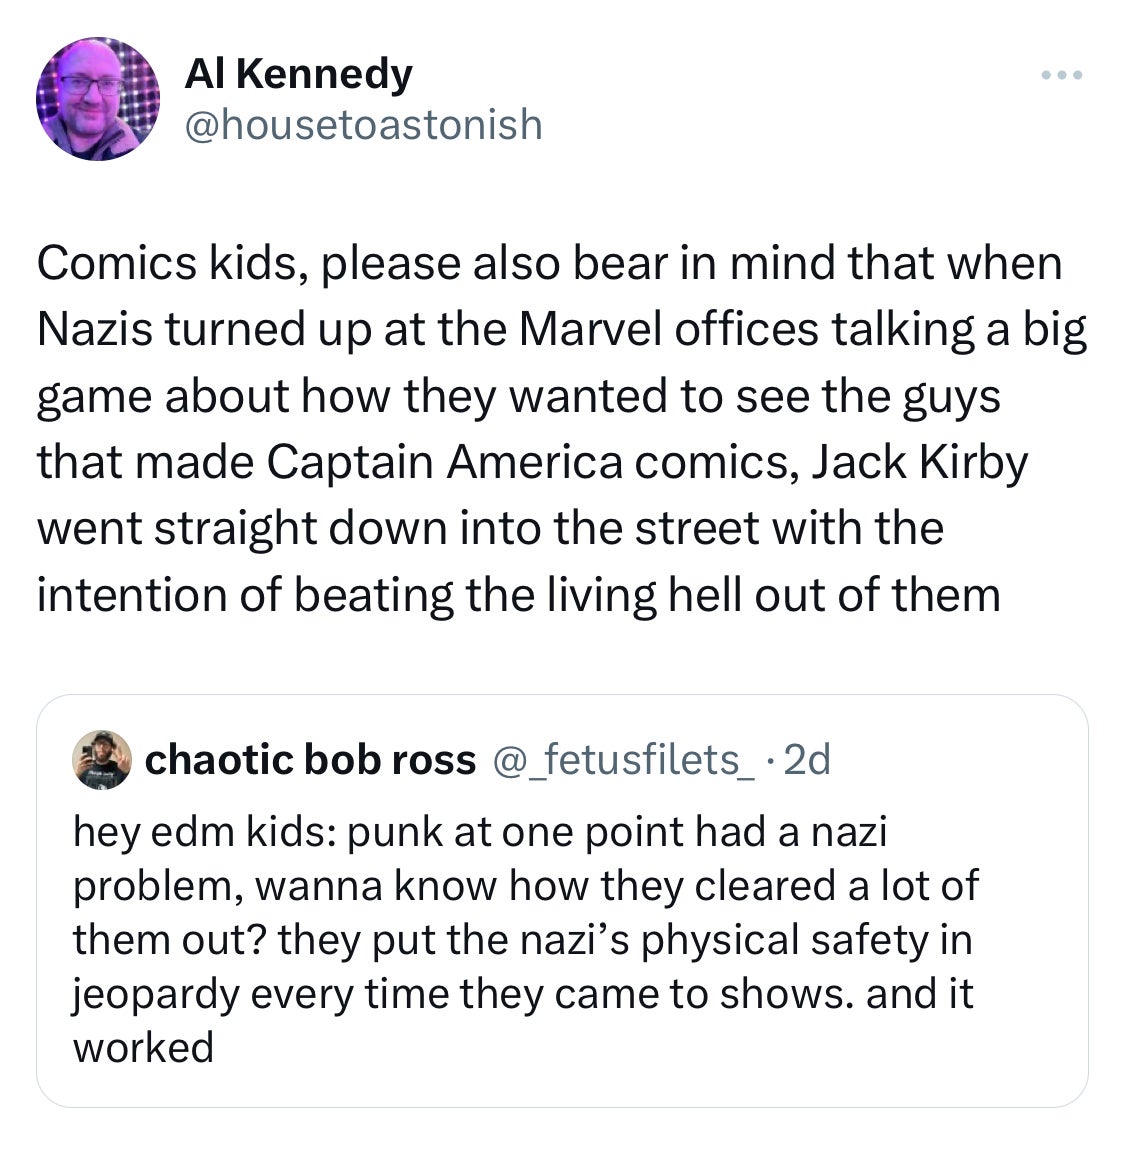
Task: Open the chaotic bob ross profile name
Action: coord(310,761)
